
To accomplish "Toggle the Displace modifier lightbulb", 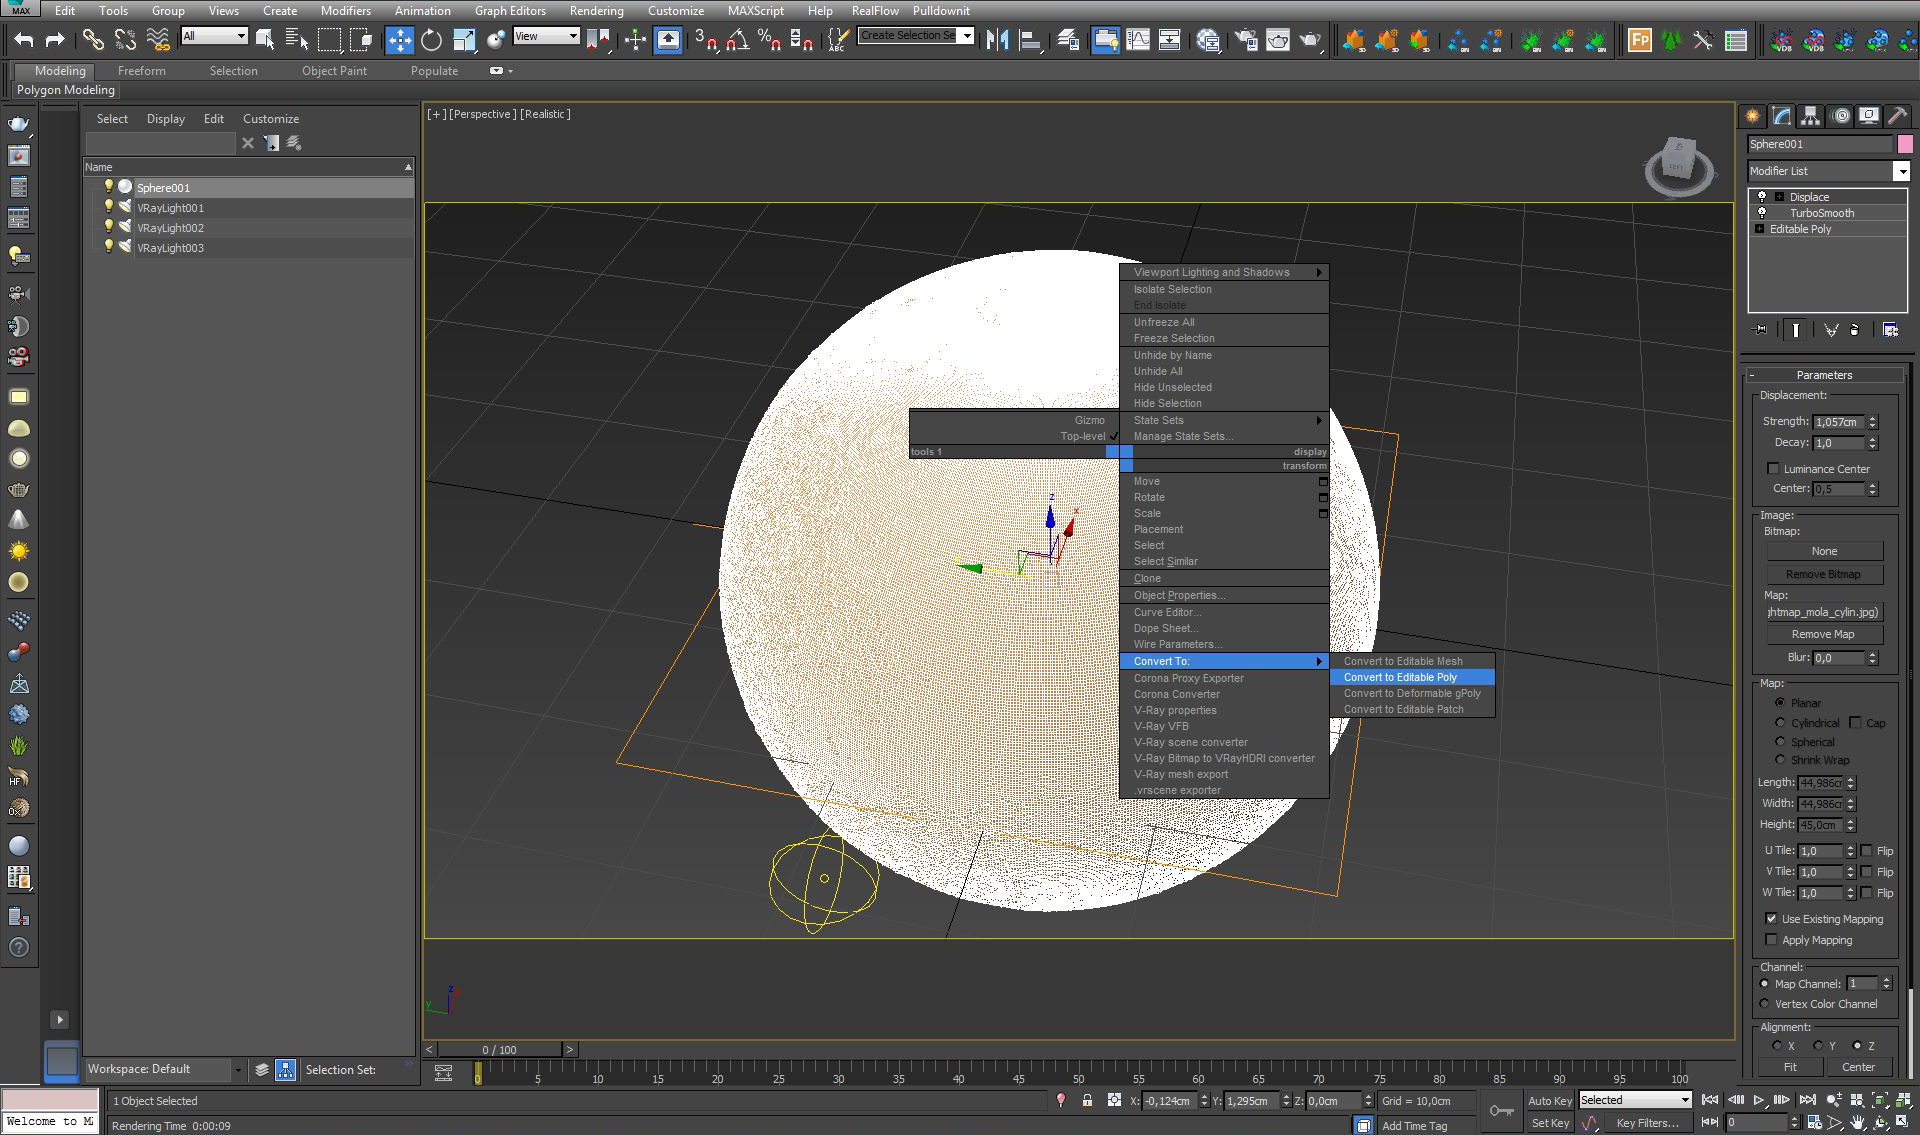I will [1762, 197].
